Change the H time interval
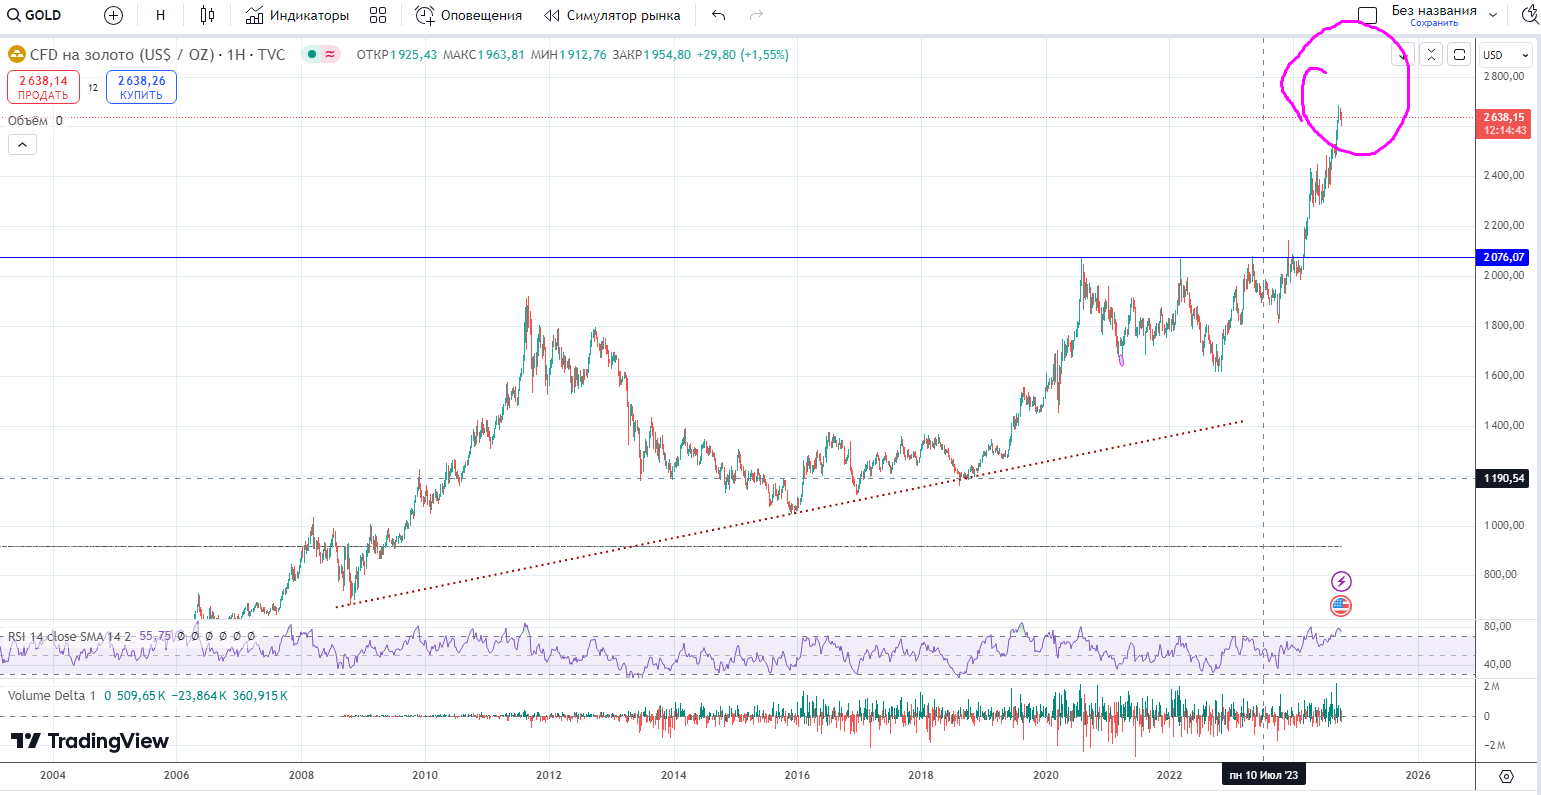The image size is (1541, 795). [x=161, y=15]
